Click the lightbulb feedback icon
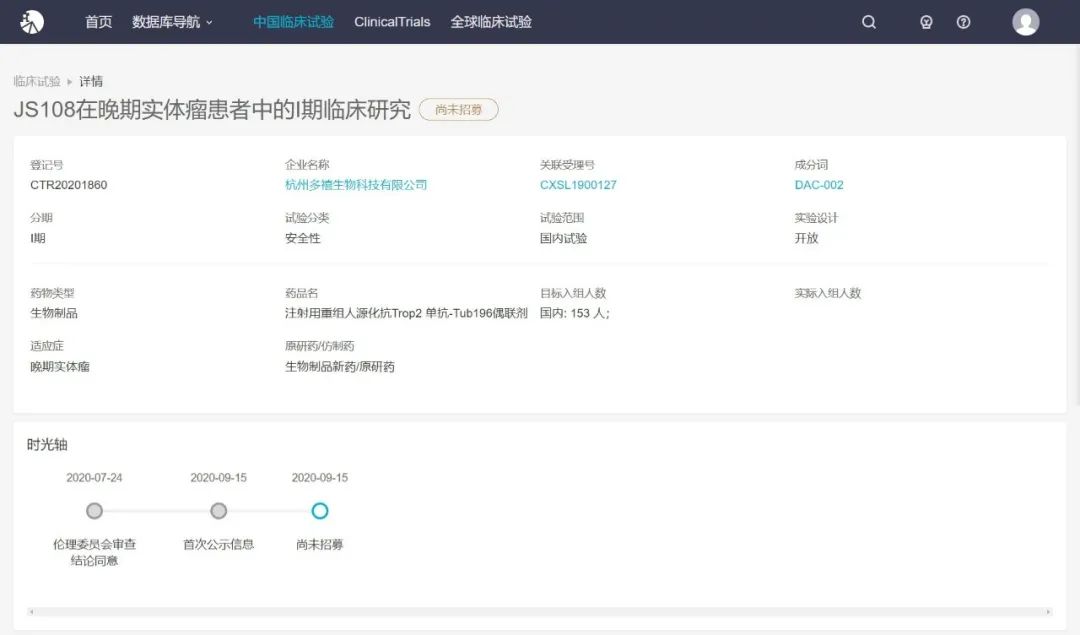Image resolution: width=1080 pixels, height=635 pixels. (926, 22)
